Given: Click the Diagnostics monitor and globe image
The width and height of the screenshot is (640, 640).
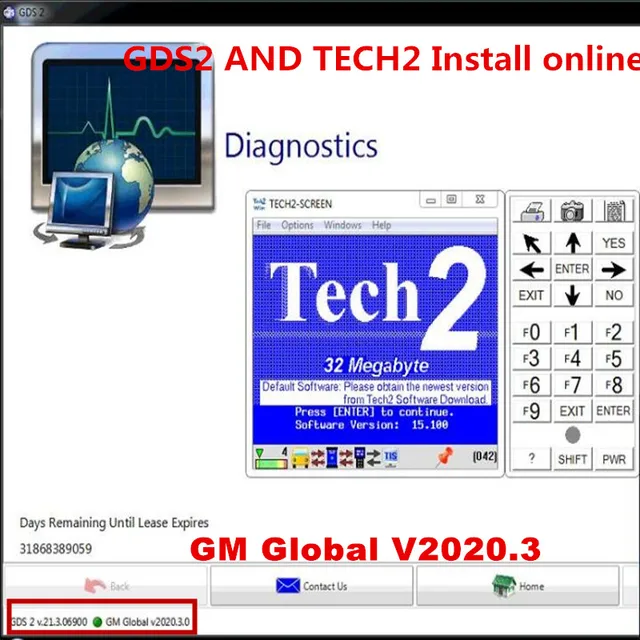Looking at the screenshot, I should 122,147.
